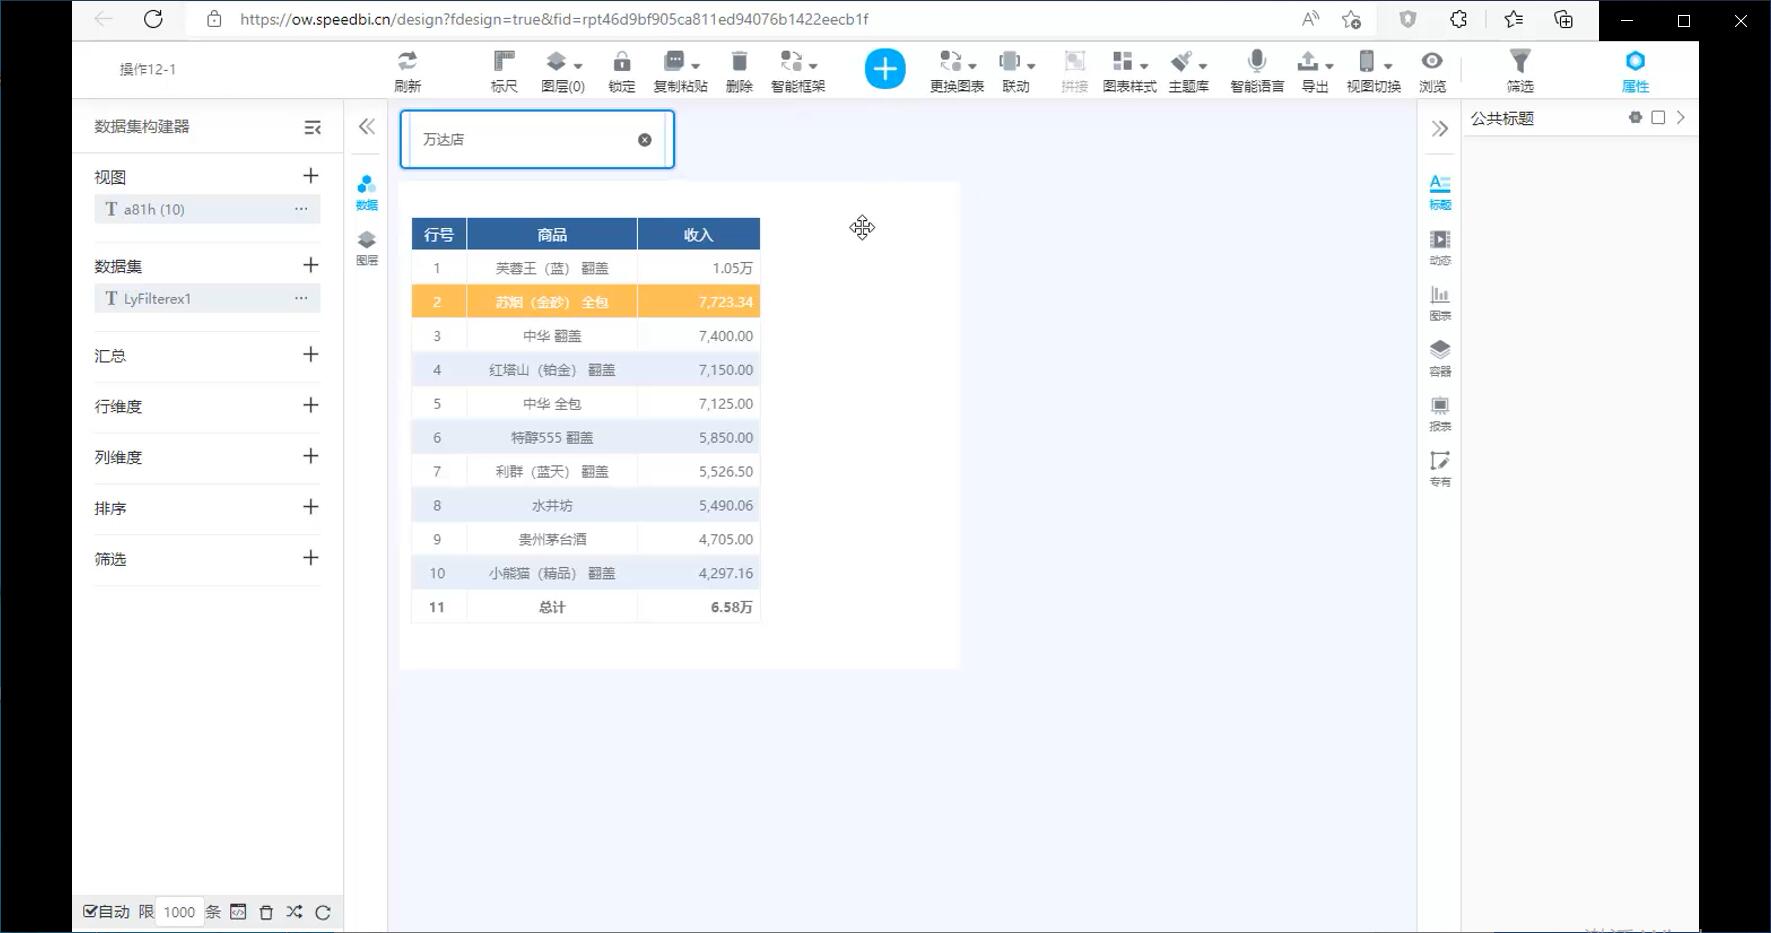Image resolution: width=1771 pixels, height=933 pixels.
Task: Switch to the 图层 side tab
Action: tap(367, 247)
